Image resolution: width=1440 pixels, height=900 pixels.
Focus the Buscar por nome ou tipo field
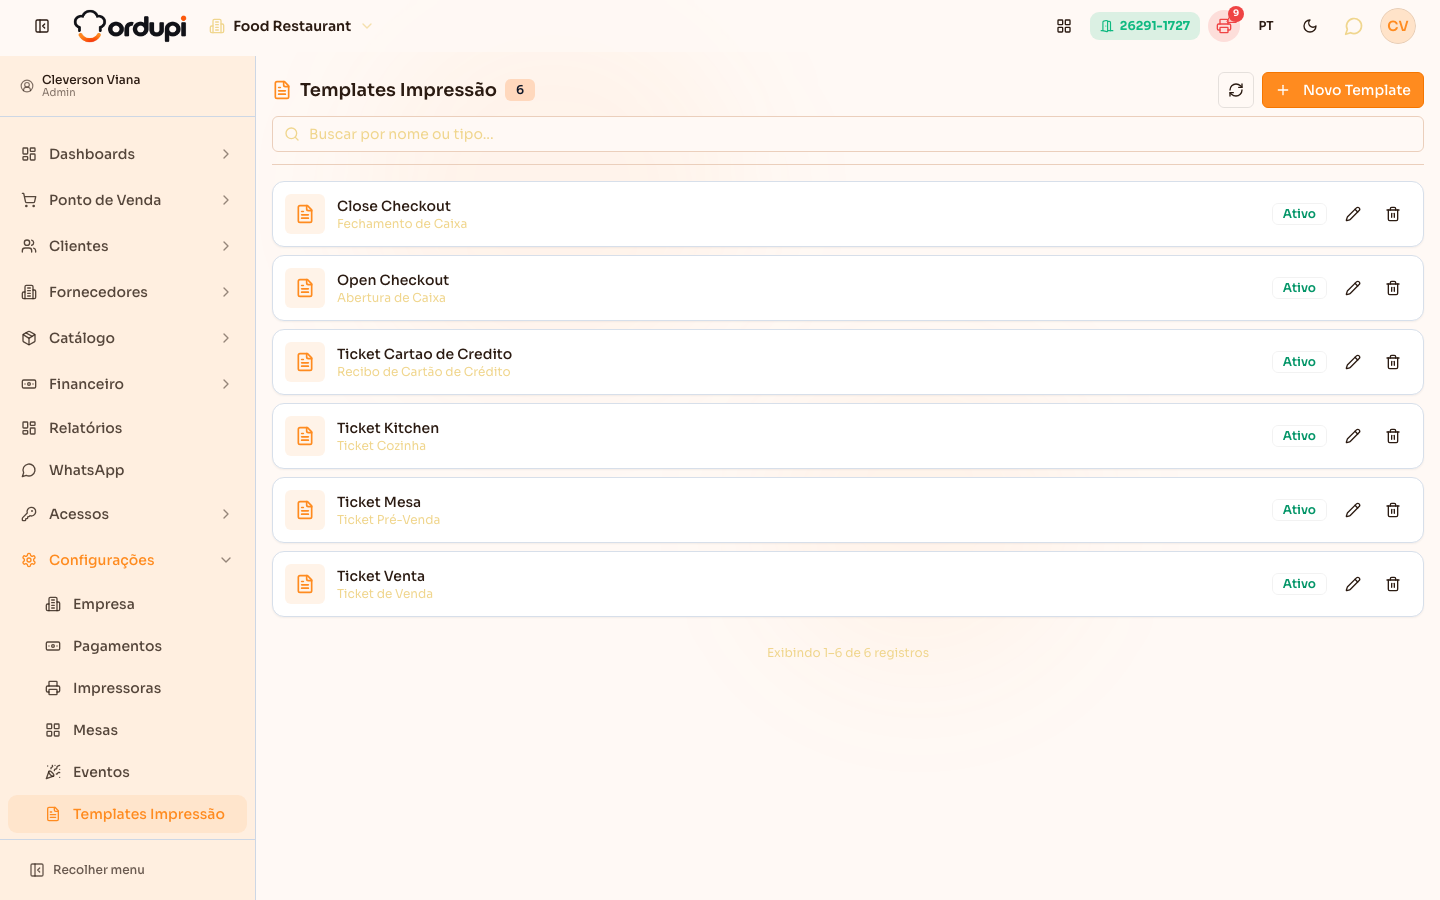click(848, 134)
